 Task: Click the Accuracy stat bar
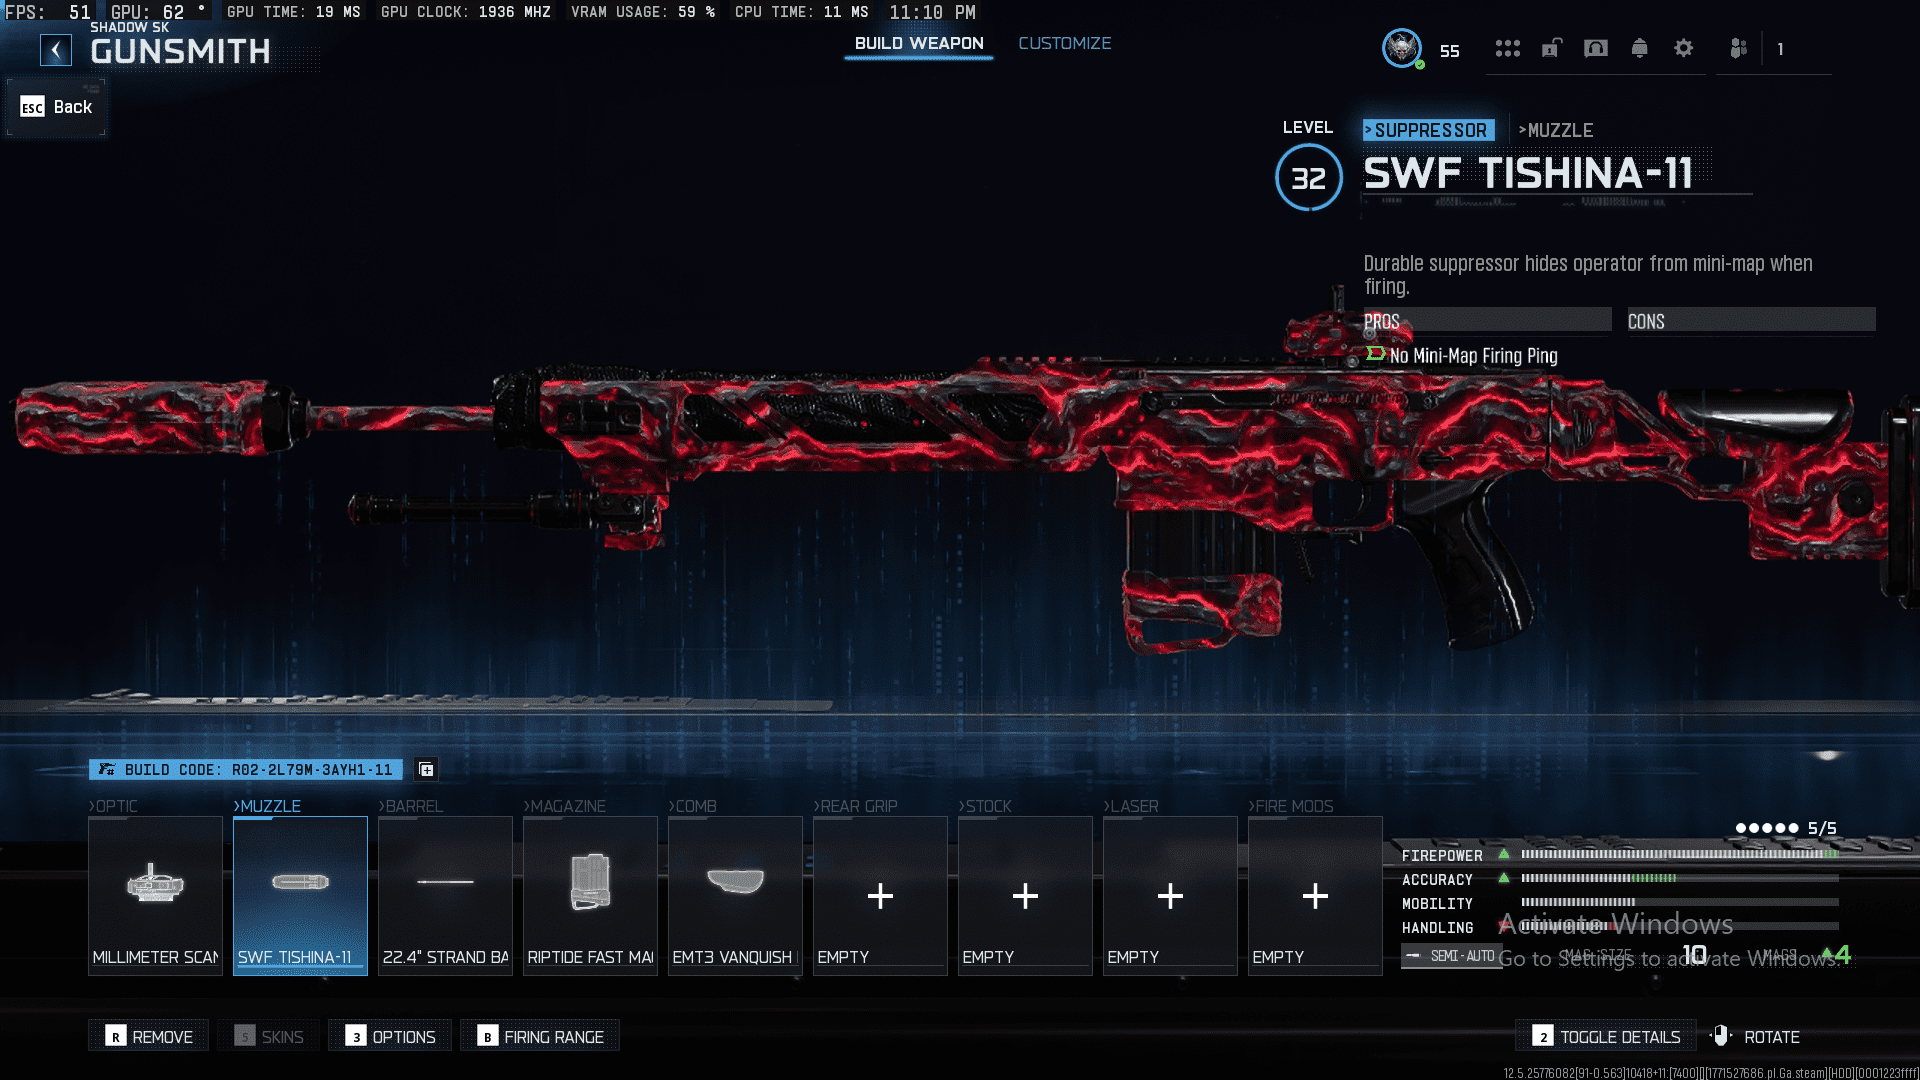[x=1679, y=879]
